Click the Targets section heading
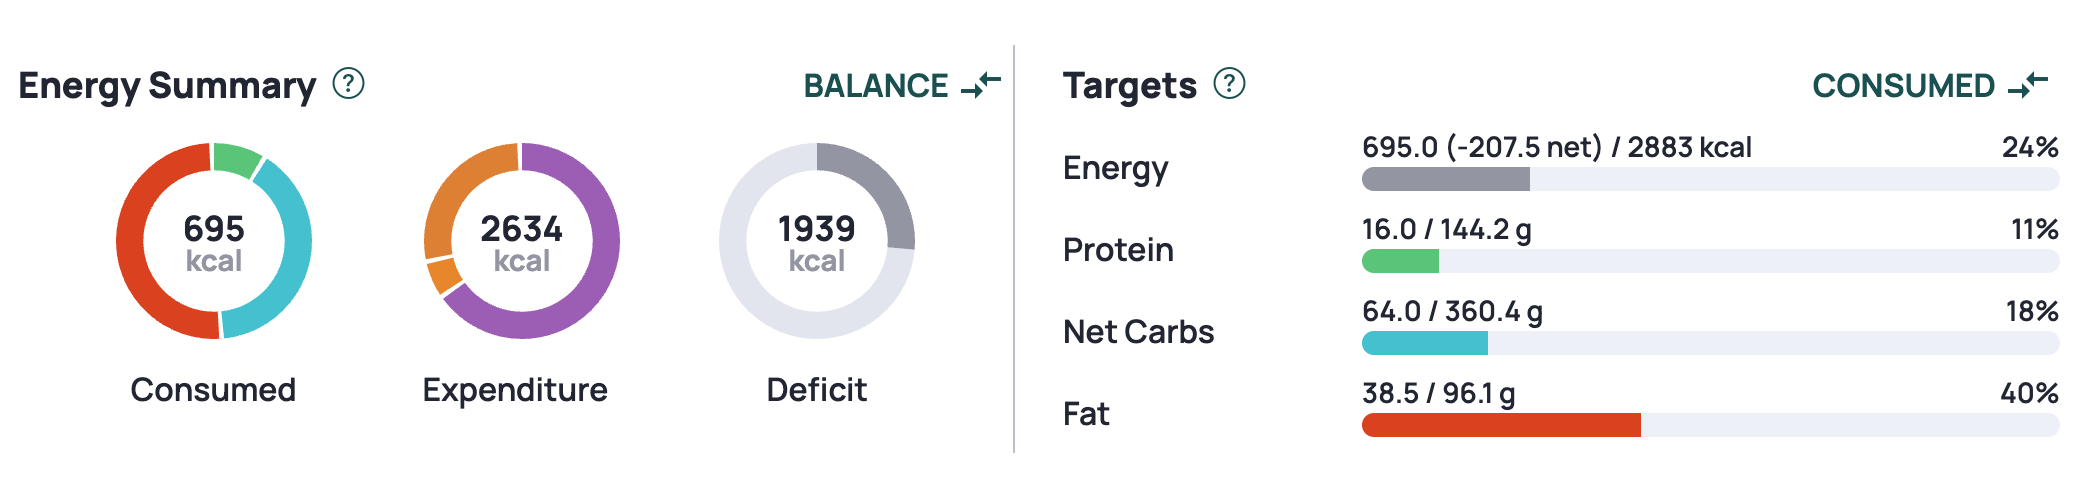Screen dimensions: 2094x478 tap(1129, 87)
